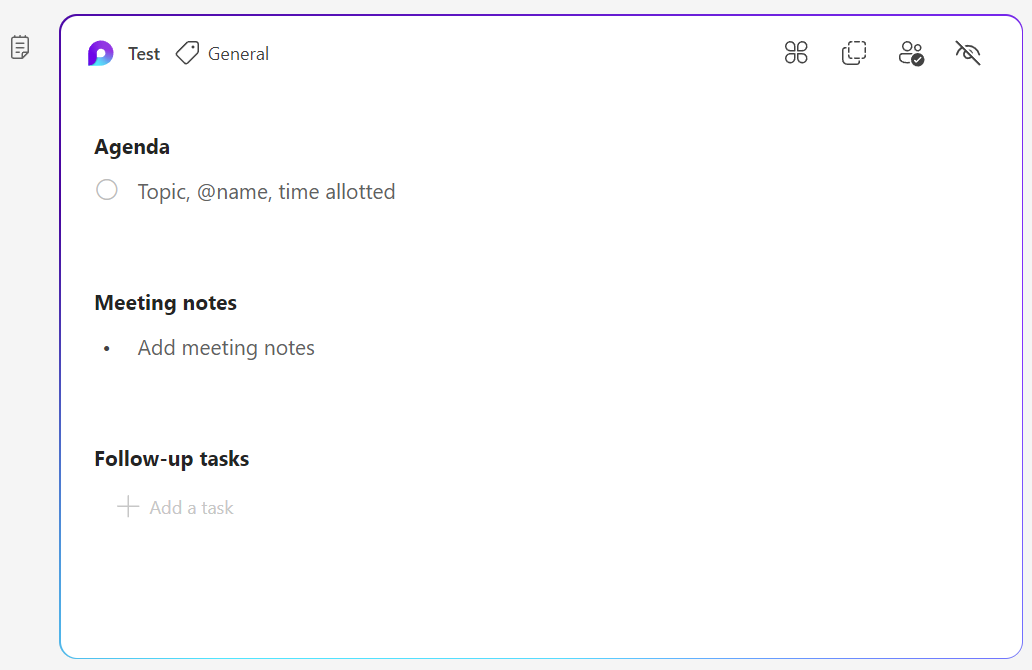The width and height of the screenshot is (1032, 670).
Task: Click the sensitivity label tag icon
Action: [x=187, y=53]
